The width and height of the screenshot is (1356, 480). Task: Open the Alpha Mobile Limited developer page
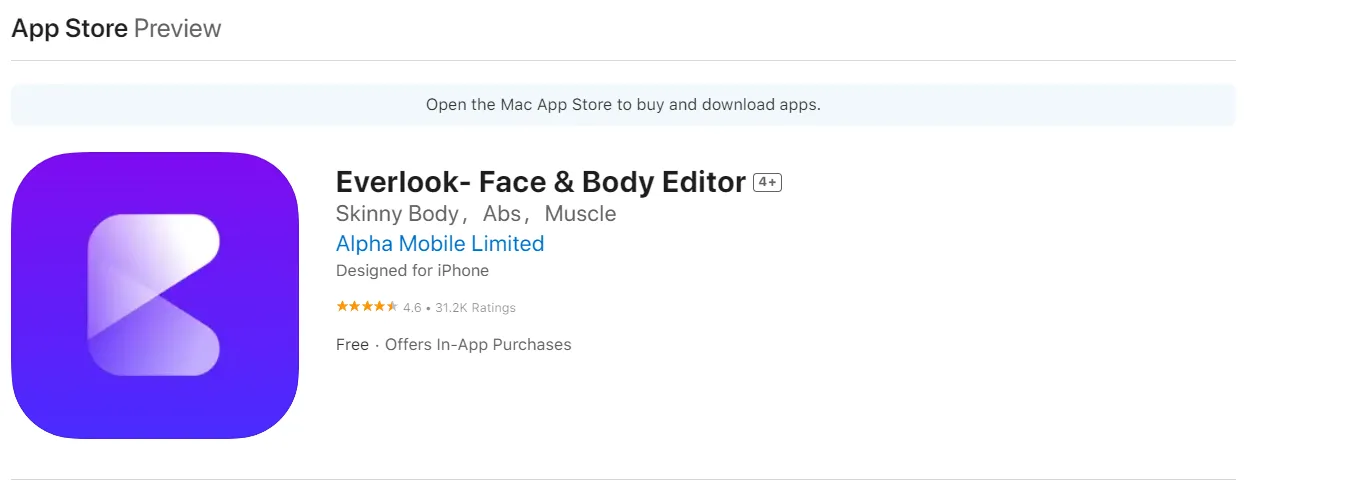tap(440, 244)
